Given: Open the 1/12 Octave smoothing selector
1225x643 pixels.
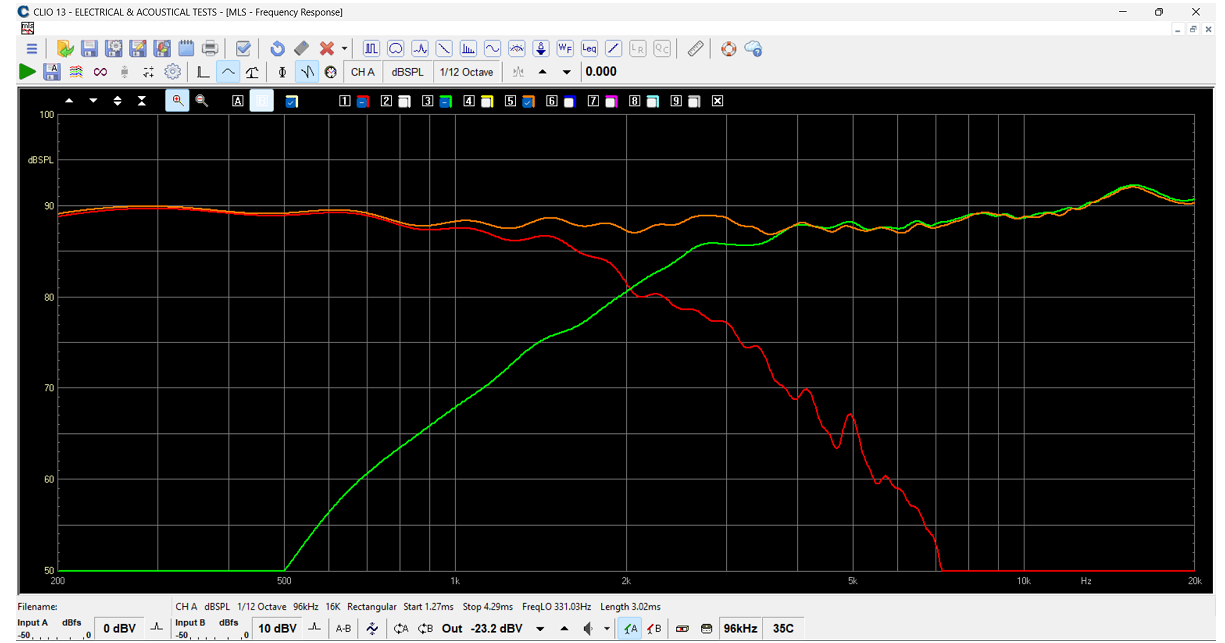Looking at the screenshot, I should [x=466, y=72].
